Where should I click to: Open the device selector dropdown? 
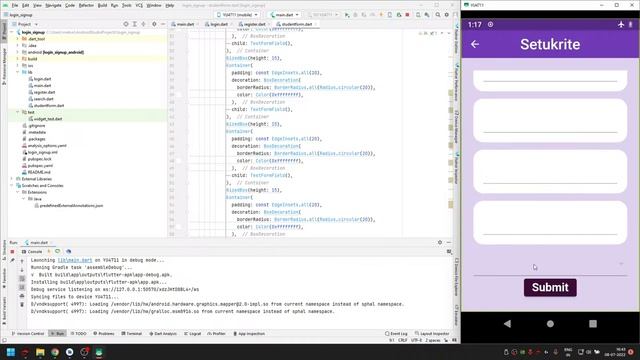(x=238, y=15)
